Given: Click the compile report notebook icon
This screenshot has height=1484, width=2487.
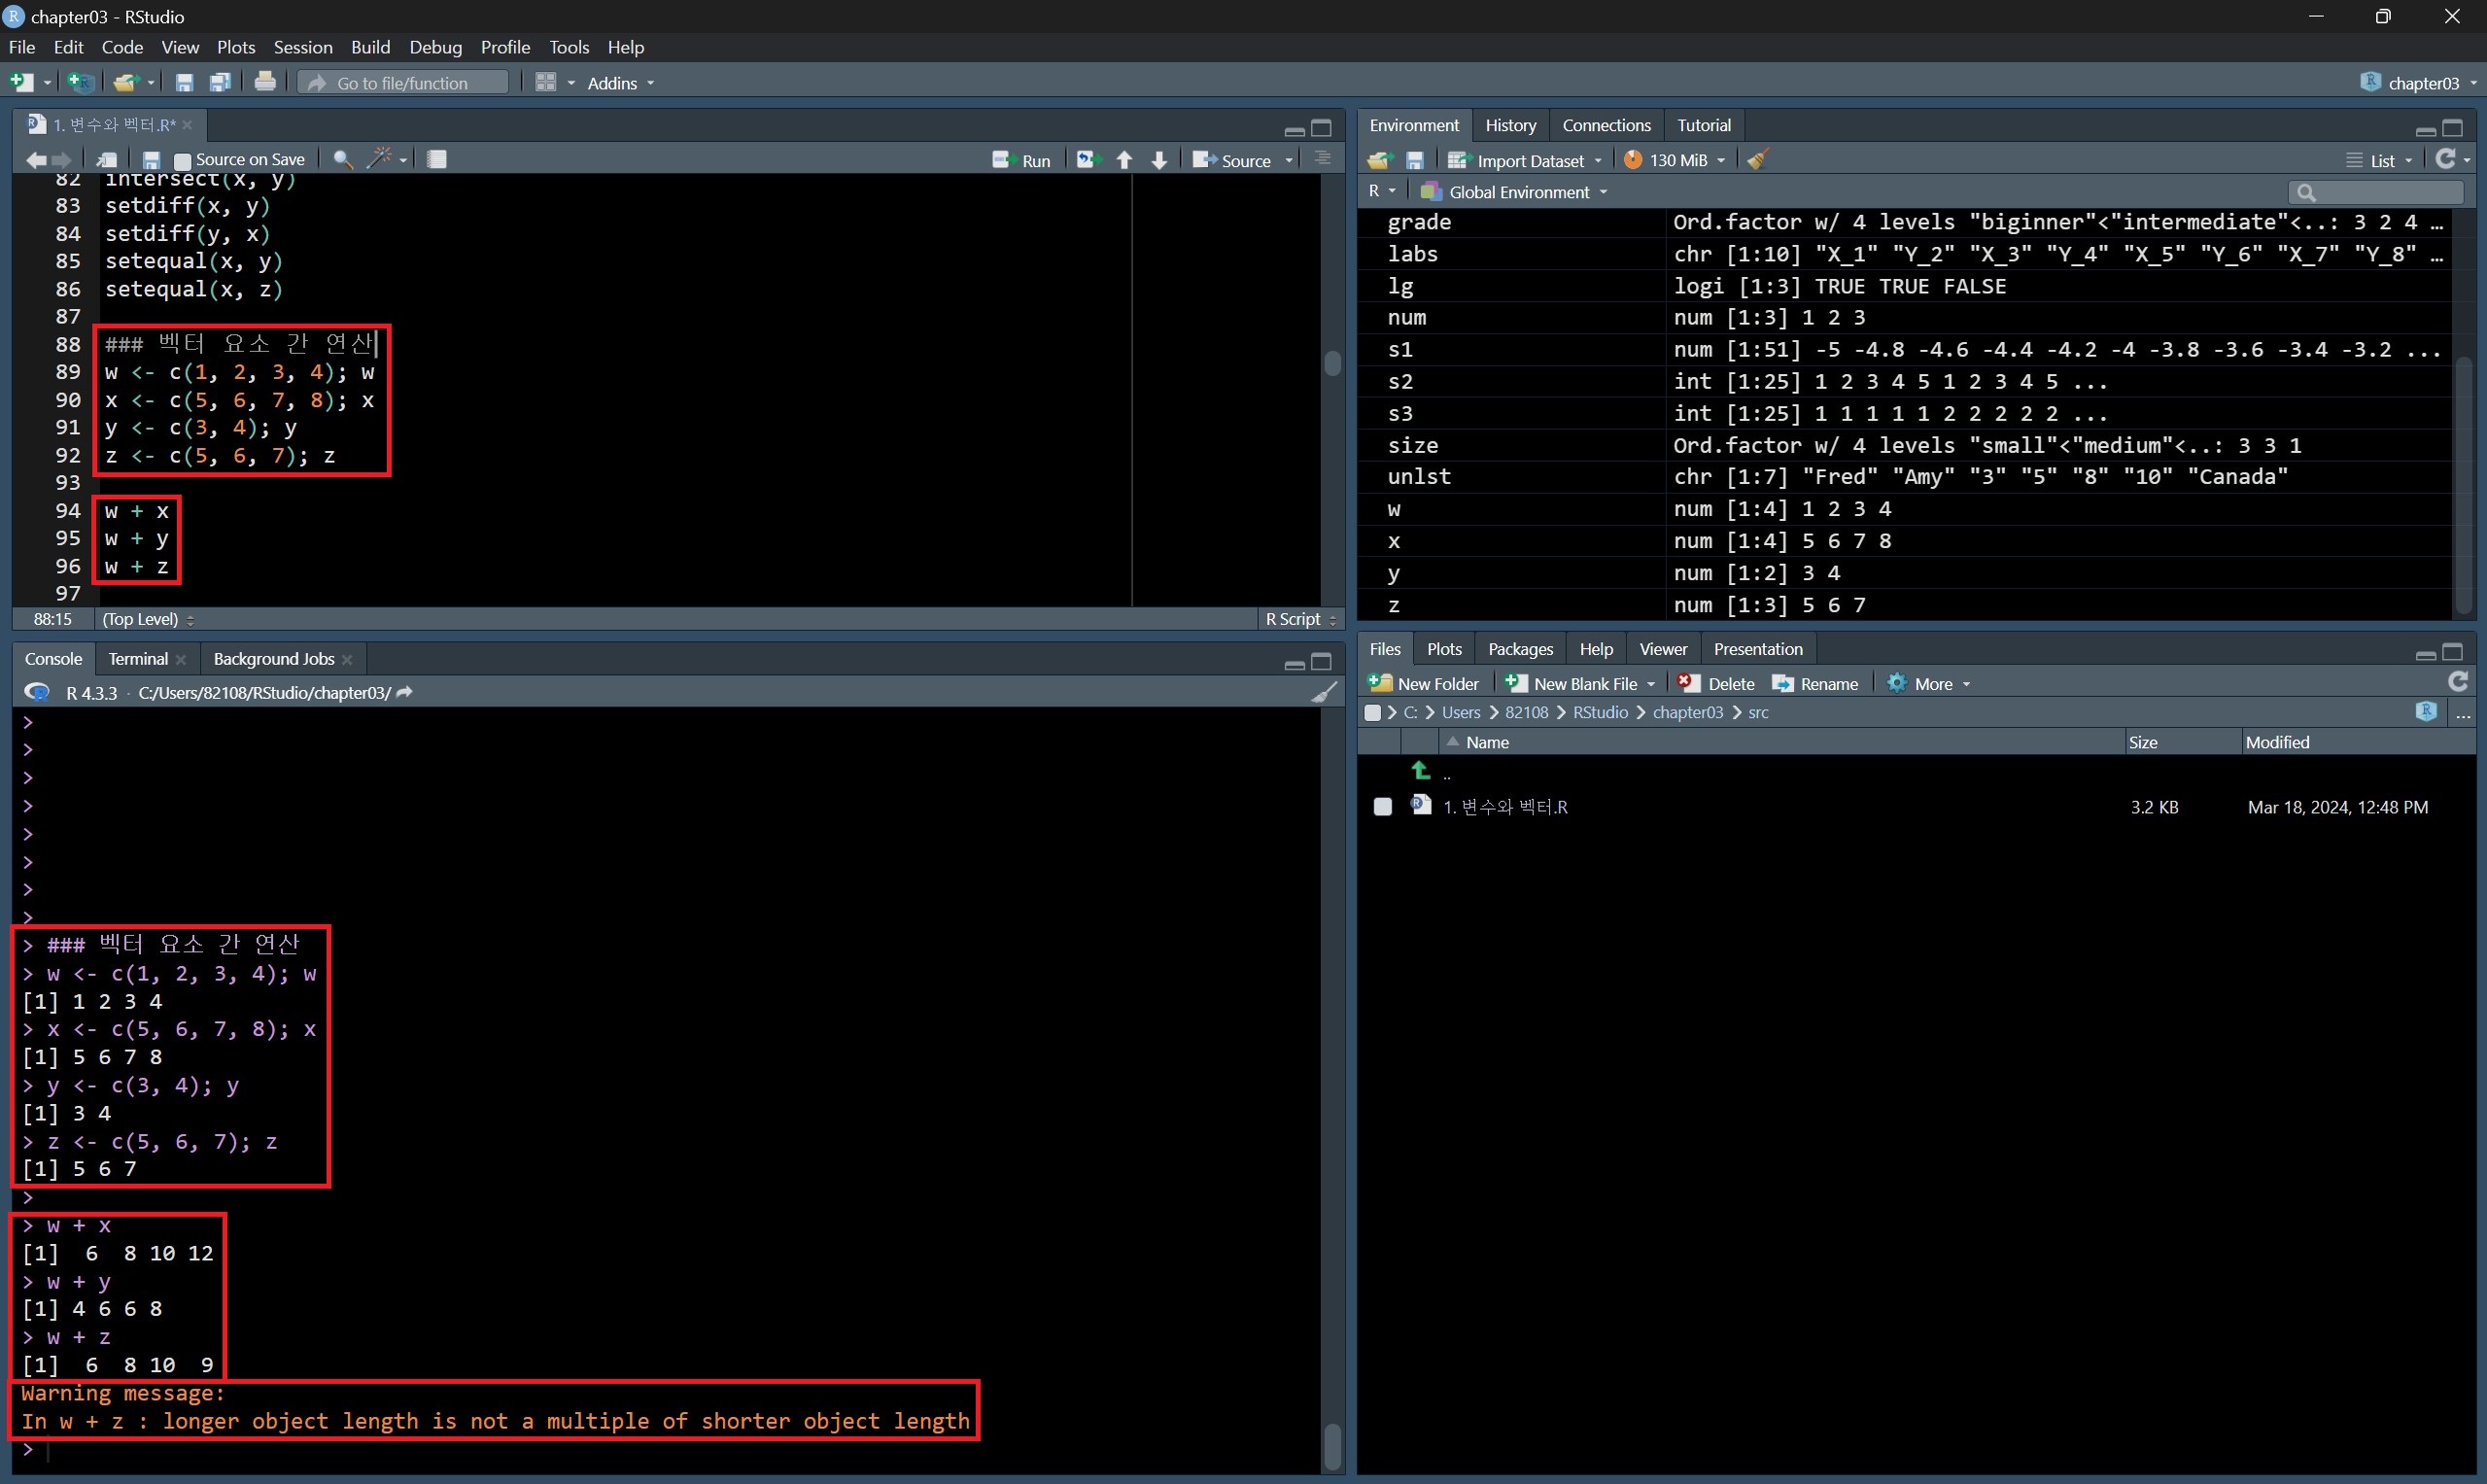Looking at the screenshot, I should (x=437, y=160).
